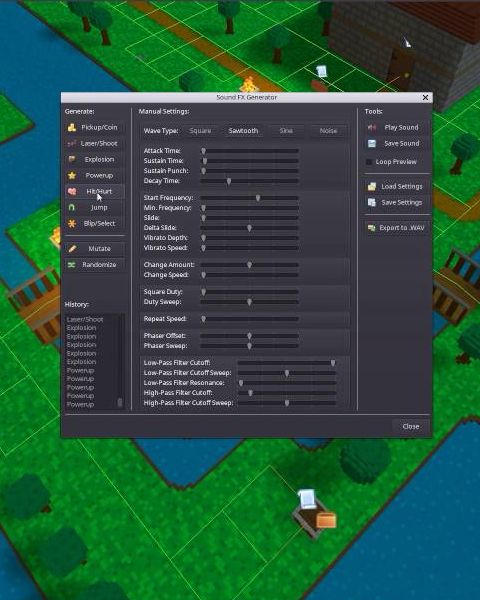Screen dimensions: 480x600
Task: Select the Laser/Shoot entry in History
Action: pyautogui.click(x=85, y=319)
